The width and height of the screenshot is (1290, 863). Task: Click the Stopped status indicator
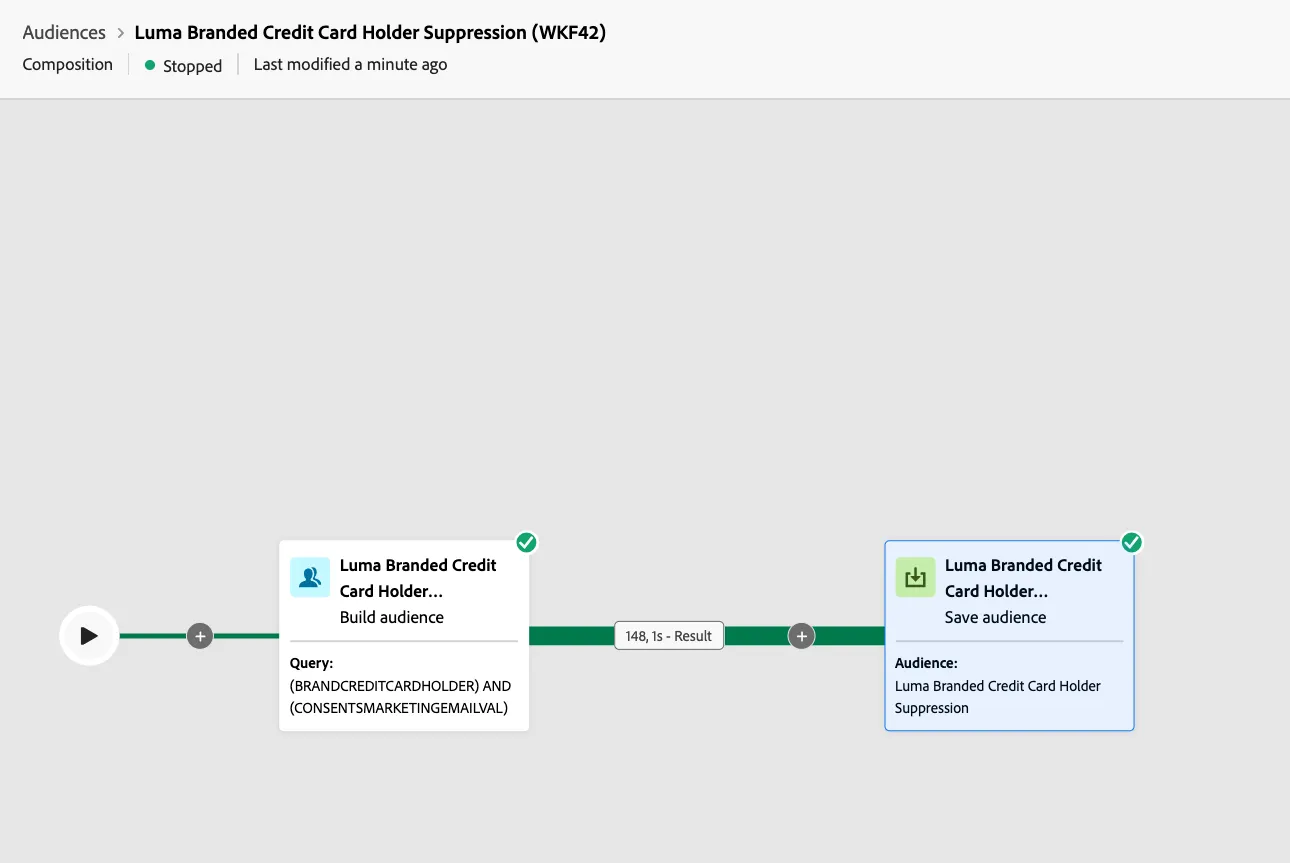point(183,65)
